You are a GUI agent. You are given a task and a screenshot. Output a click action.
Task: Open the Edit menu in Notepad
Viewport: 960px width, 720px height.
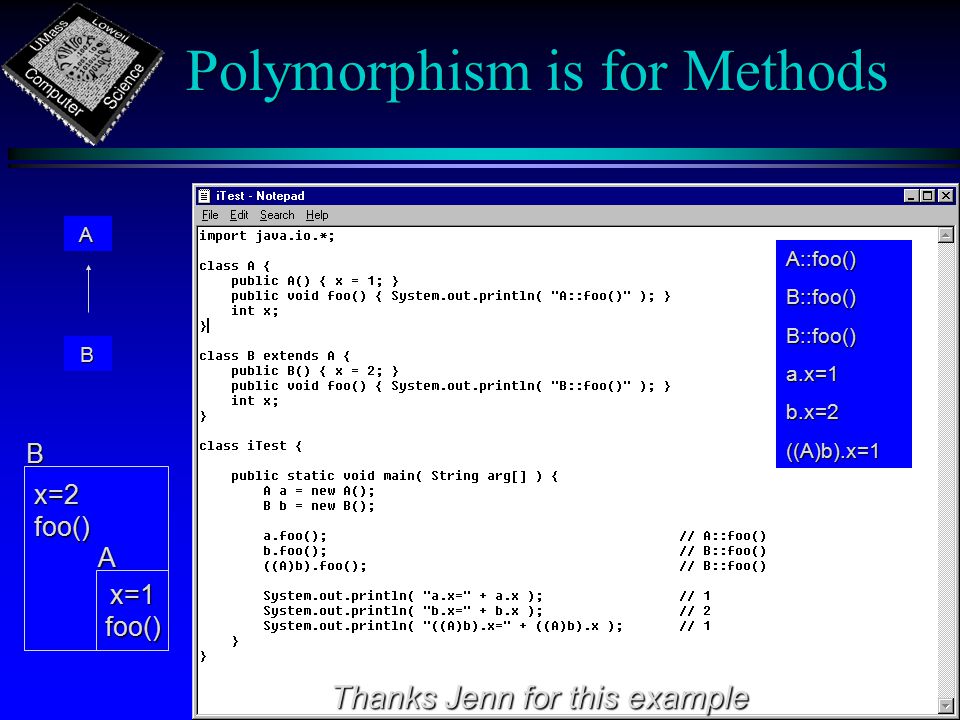click(239, 215)
